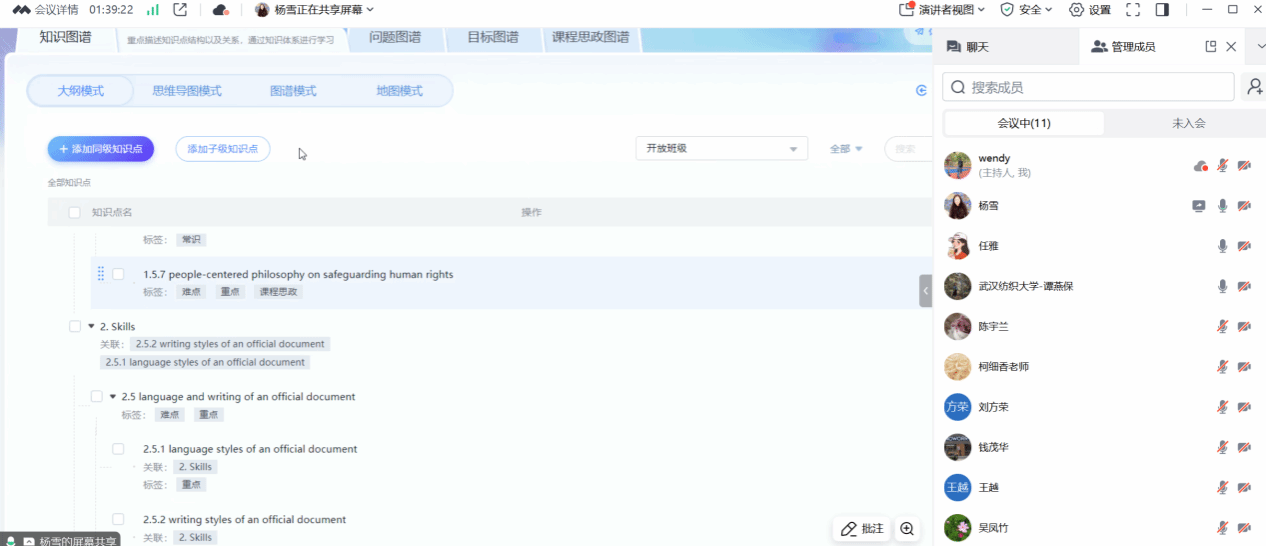Click the zoom magnifier icon near 批注

tap(907, 529)
